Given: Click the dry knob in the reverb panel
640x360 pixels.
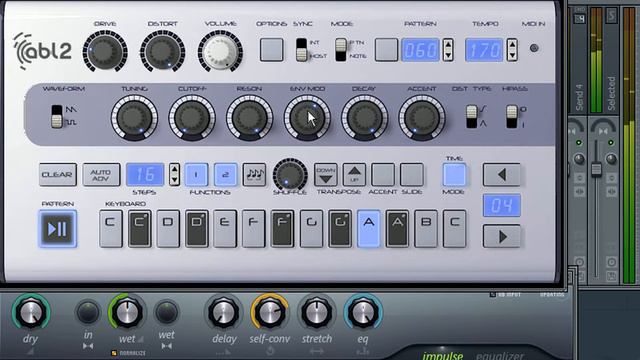Looking at the screenshot, I should pyautogui.click(x=31, y=313).
